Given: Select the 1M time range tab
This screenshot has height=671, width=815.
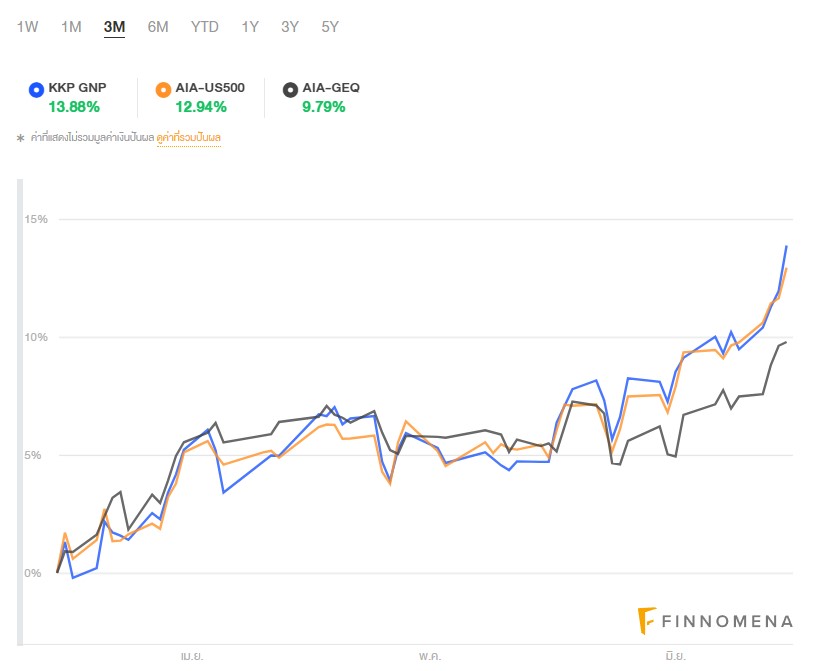Looking at the screenshot, I should point(71,27).
